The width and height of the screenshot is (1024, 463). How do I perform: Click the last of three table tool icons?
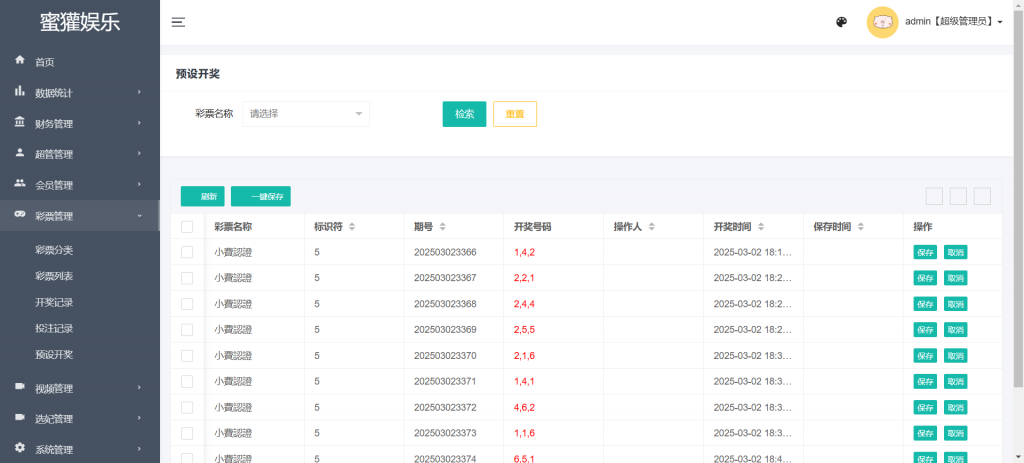pyautogui.click(x=982, y=197)
